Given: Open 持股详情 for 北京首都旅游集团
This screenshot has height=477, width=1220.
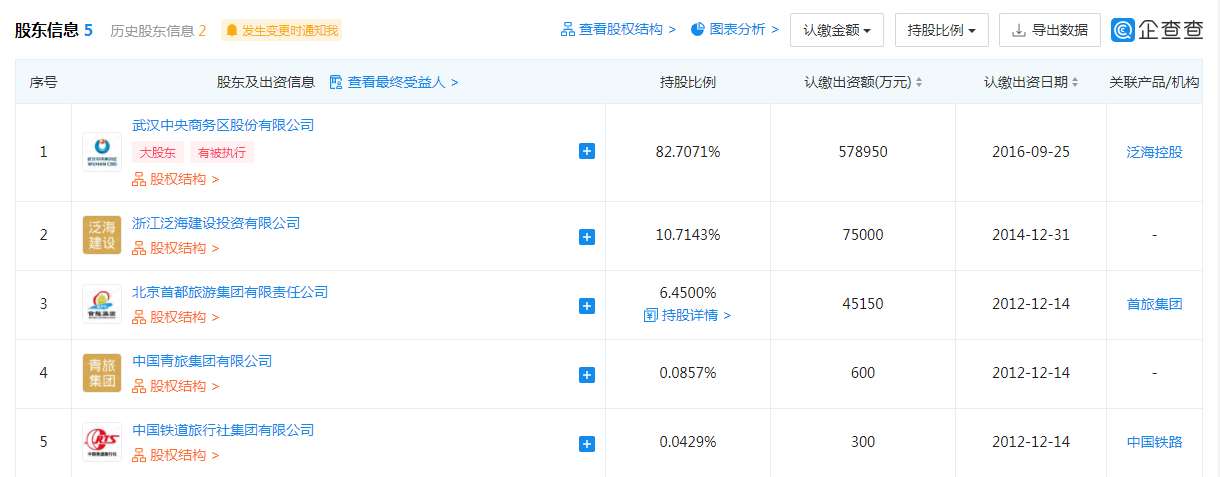Looking at the screenshot, I should (688, 315).
